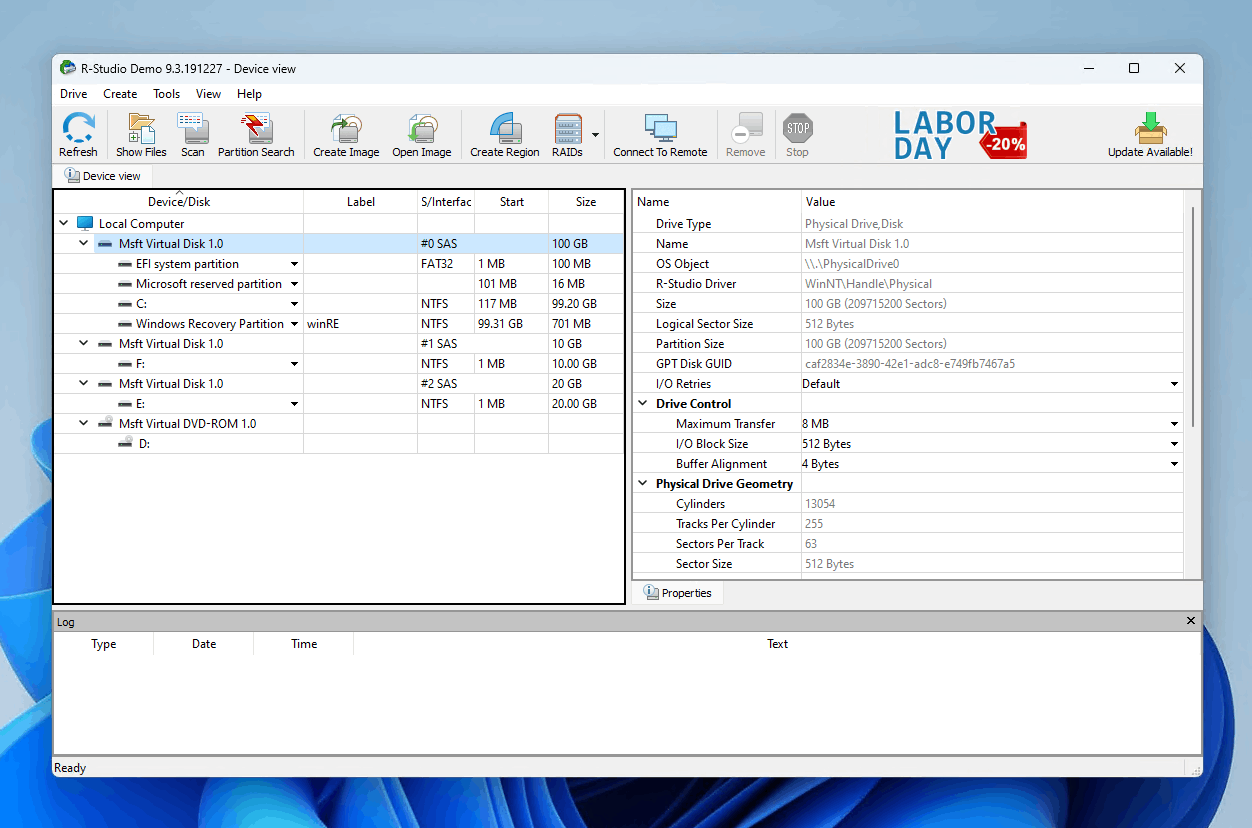This screenshot has height=828, width=1252.
Task: Collapse the Local Computer tree node
Action: [x=64, y=224]
